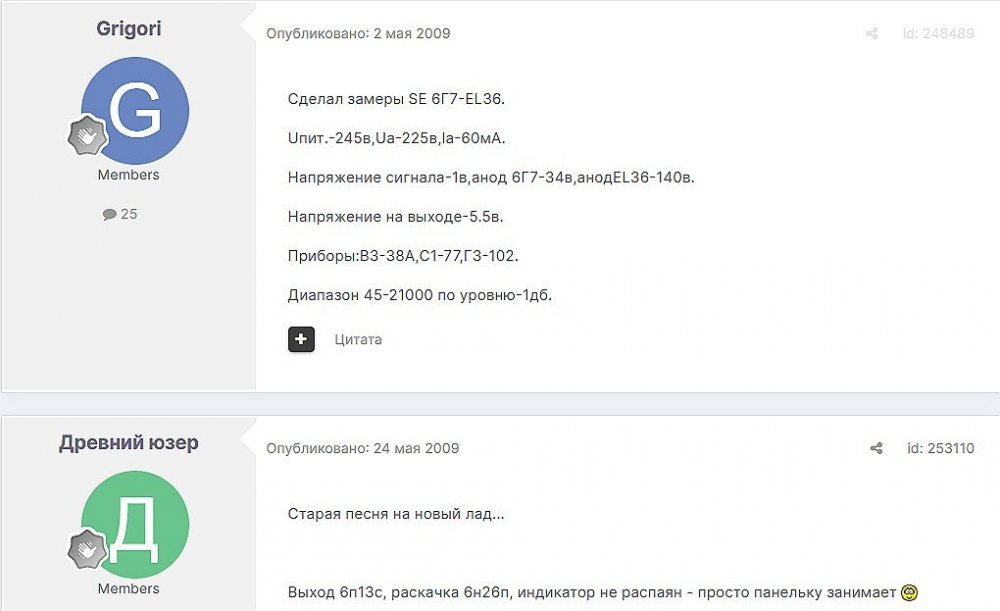Image resolution: width=1000 pixels, height=611 pixels.
Task: Open Древний юзер username profile link
Action: (x=129, y=443)
